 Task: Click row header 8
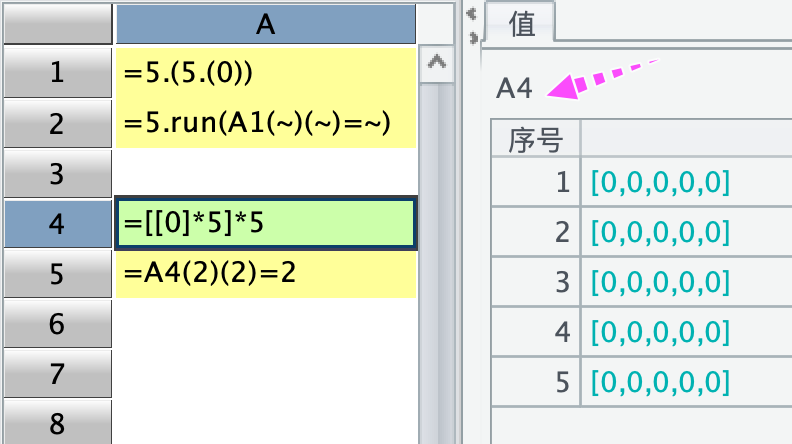click(x=58, y=422)
